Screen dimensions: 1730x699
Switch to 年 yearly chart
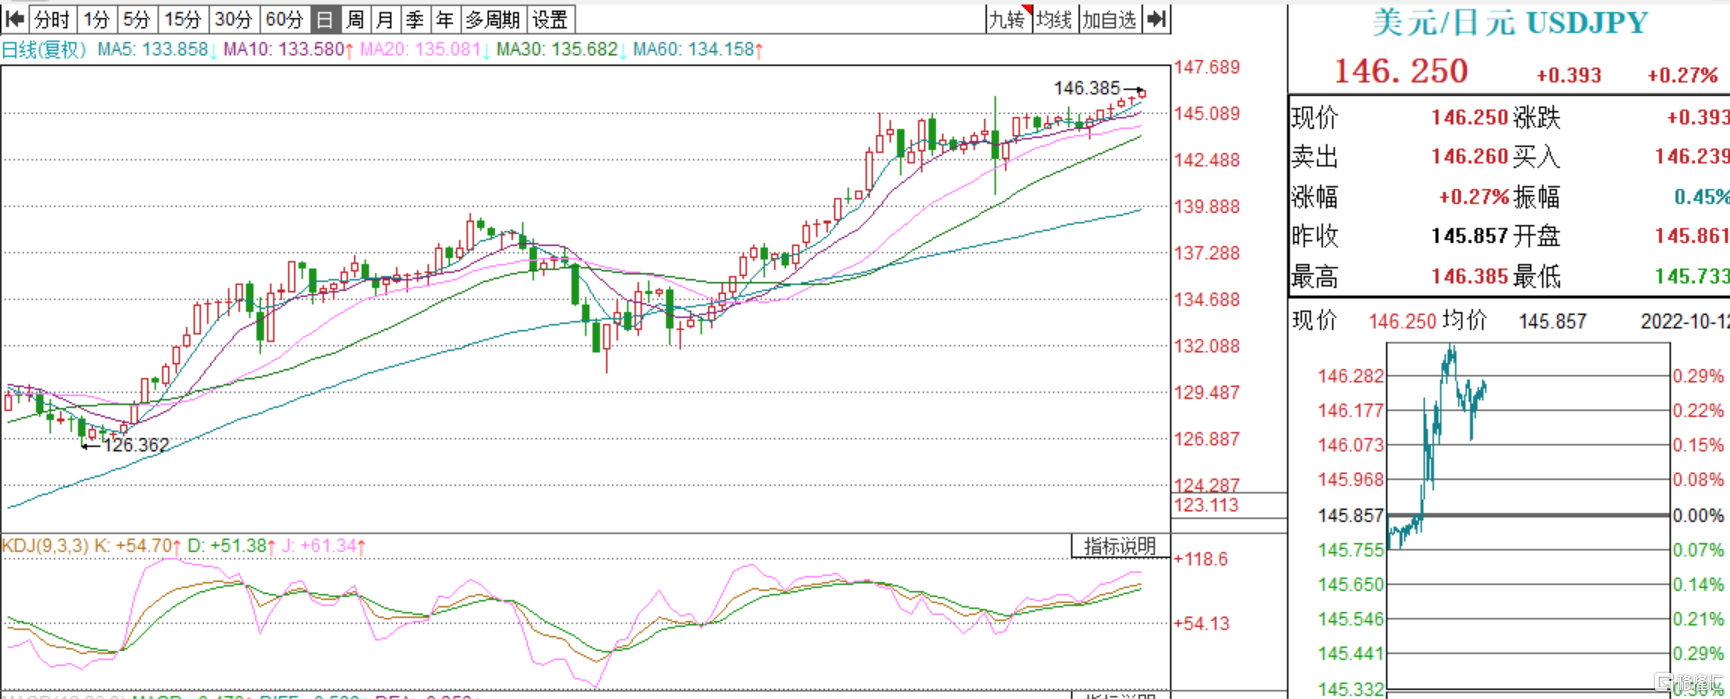tap(445, 19)
